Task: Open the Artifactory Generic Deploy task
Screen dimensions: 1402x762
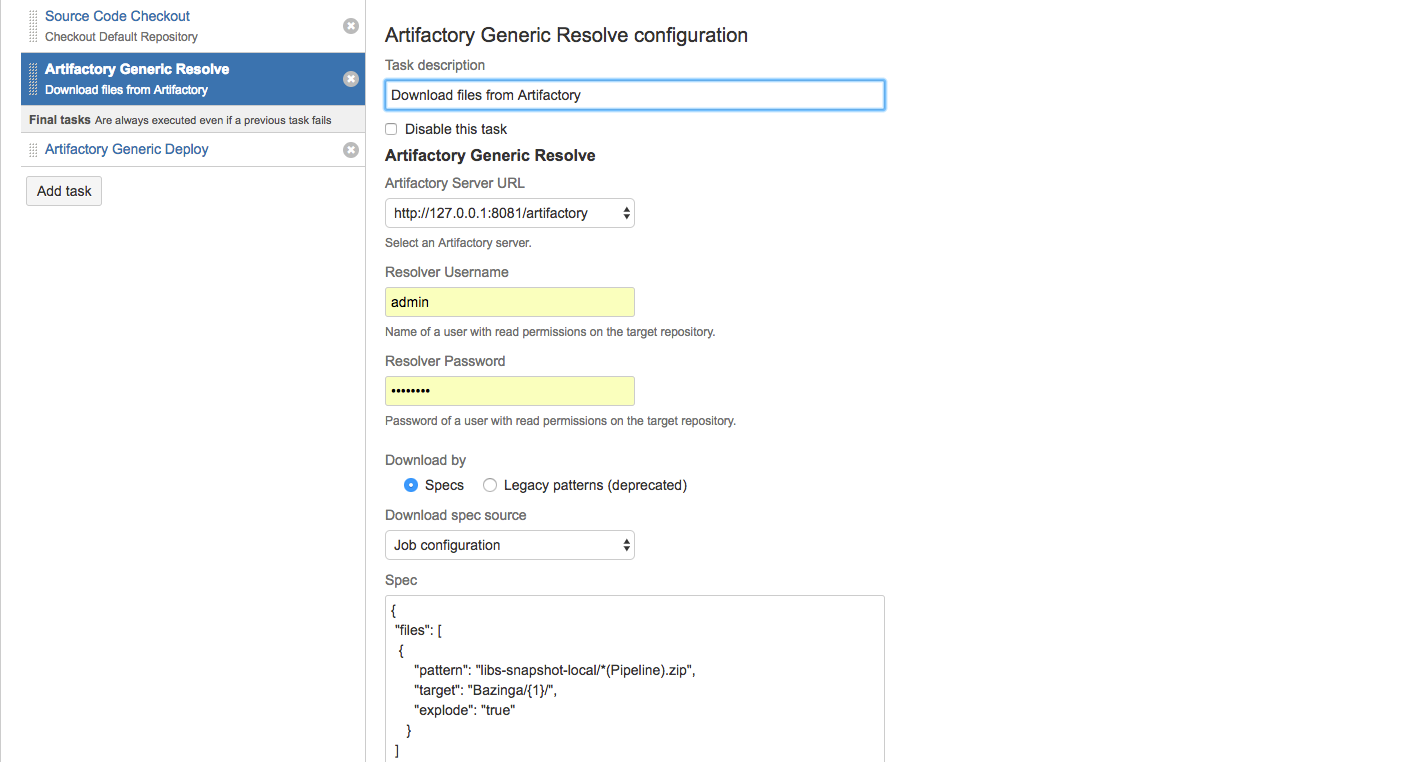Action: (127, 149)
